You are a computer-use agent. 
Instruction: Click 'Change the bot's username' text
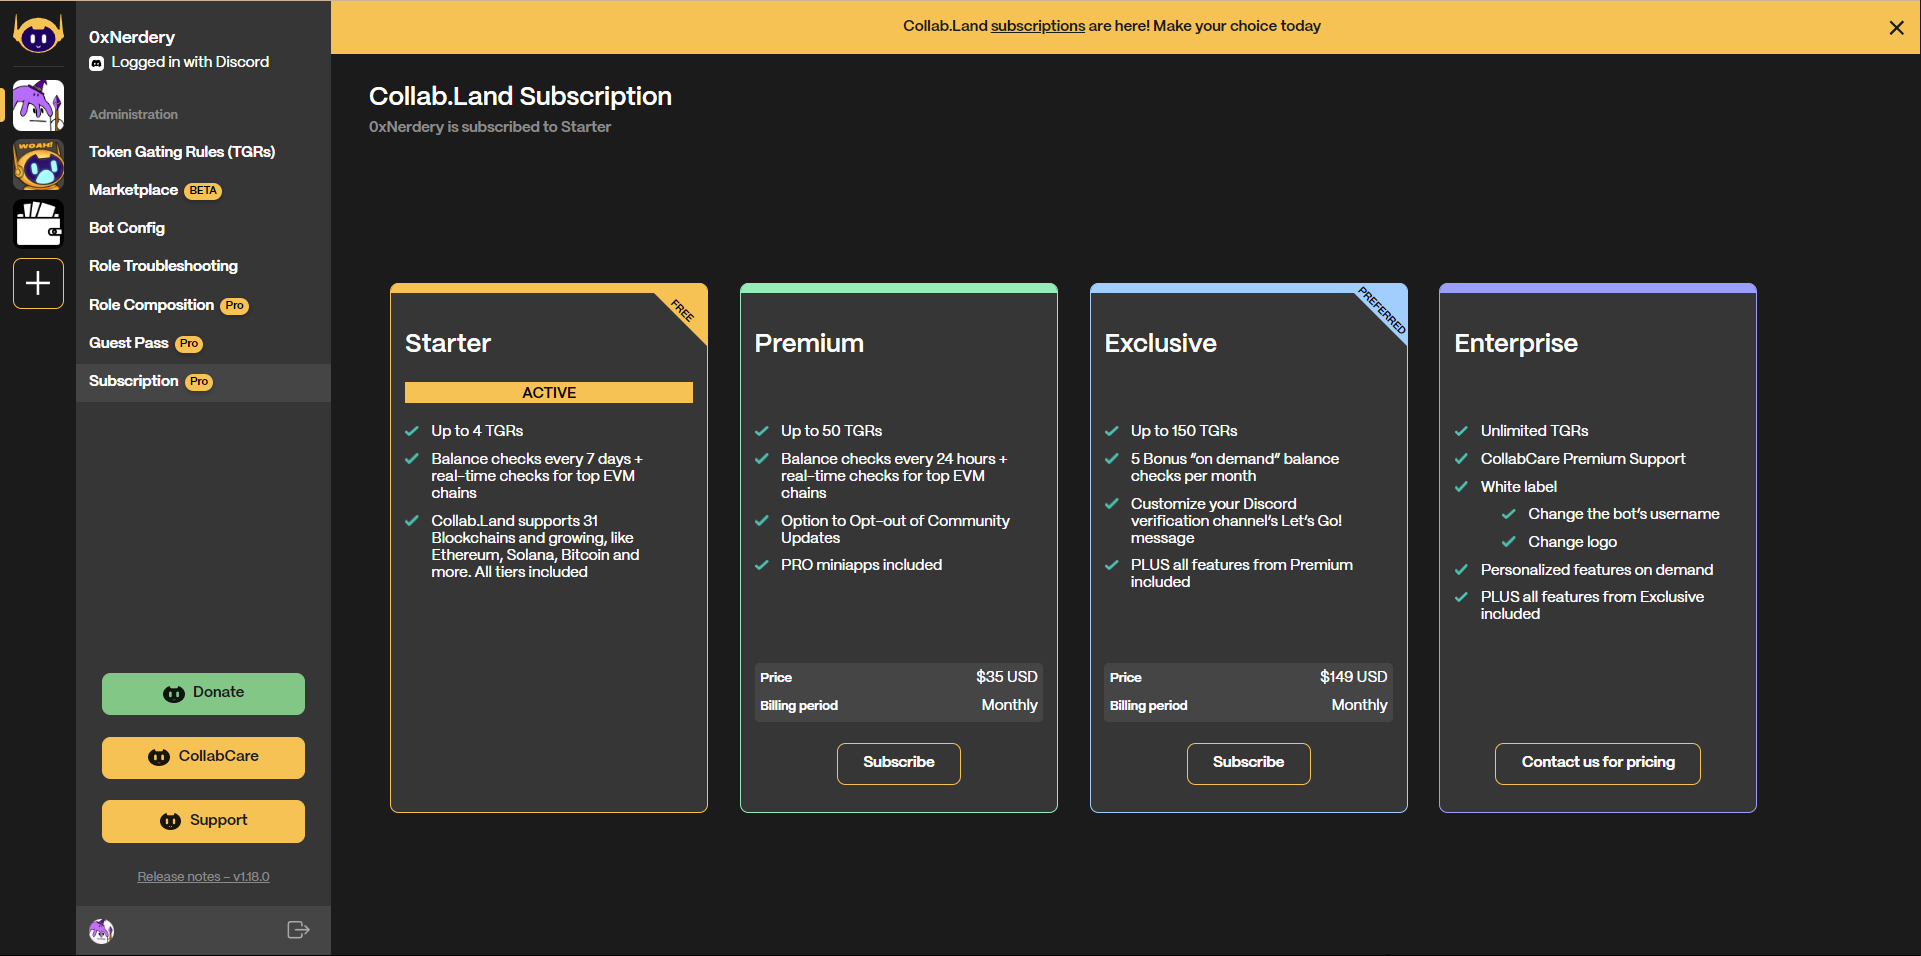point(1623,514)
